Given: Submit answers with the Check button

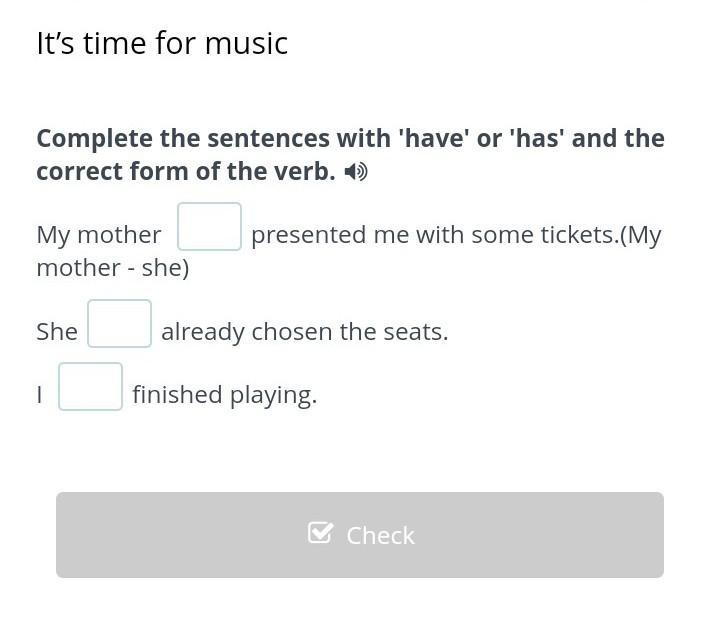Looking at the screenshot, I should pos(360,535).
